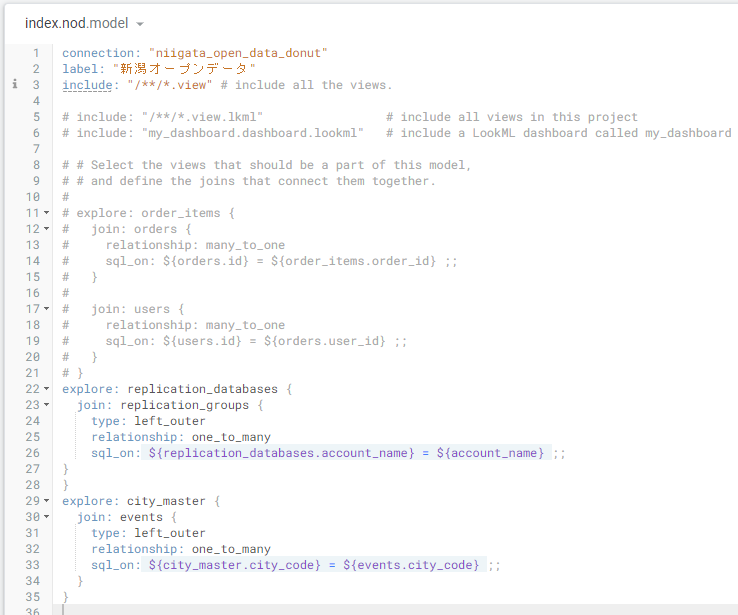The width and height of the screenshot is (738, 615).
Task: Fold the replication_databases explore at line 22
Action: (47, 389)
